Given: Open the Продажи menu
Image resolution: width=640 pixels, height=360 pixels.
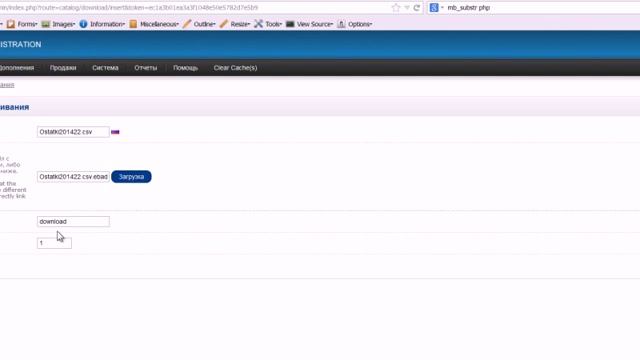Looking at the screenshot, I should (63, 68).
